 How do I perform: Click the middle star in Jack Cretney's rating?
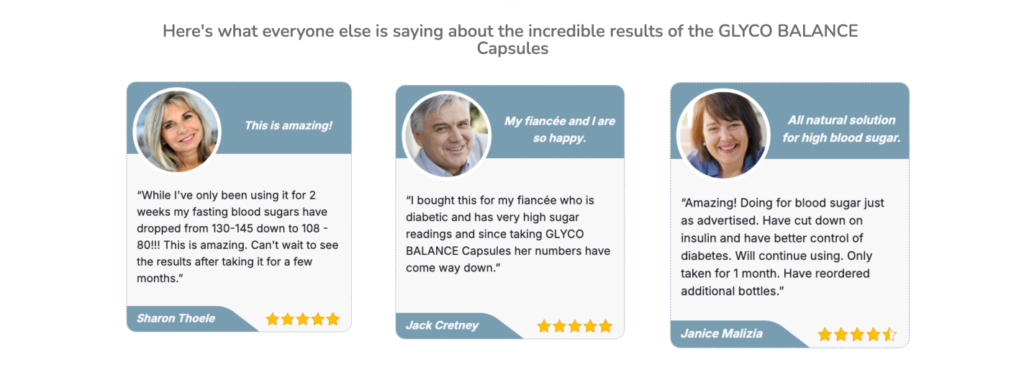(575, 326)
